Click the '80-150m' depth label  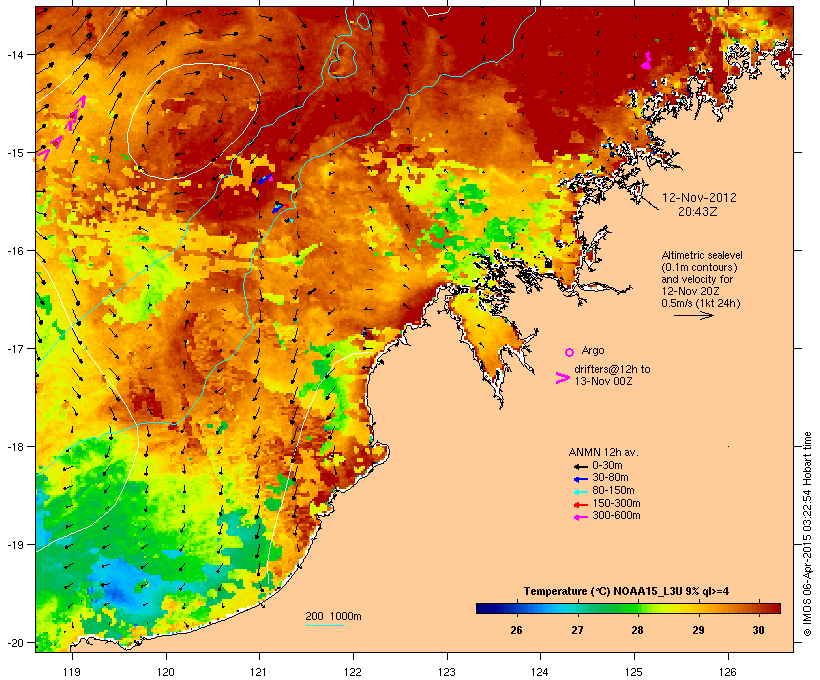[x=613, y=491]
